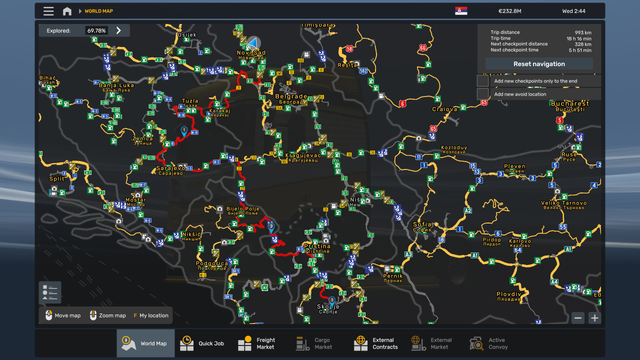This screenshot has width=640, height=360.
Task: Zoom out the map with minus button
Action: [578, 318]
